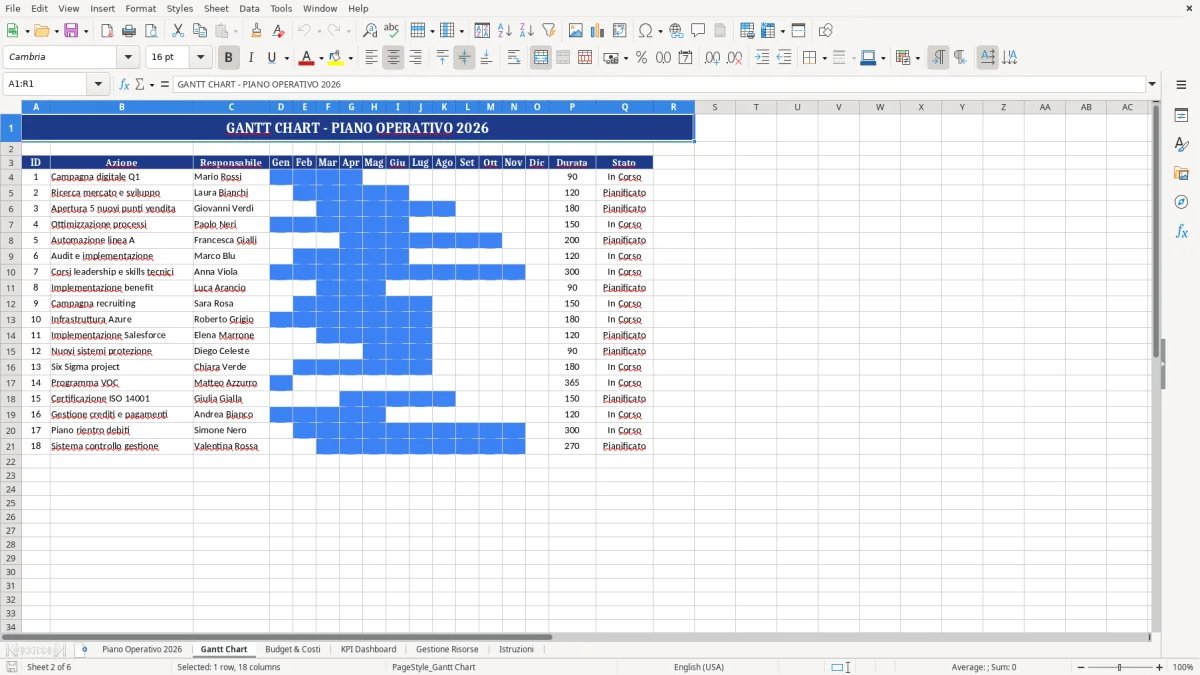The image size is (1200, 675).
Task: Click the Clear Direct Formatting icon
Action: (279, 31)
